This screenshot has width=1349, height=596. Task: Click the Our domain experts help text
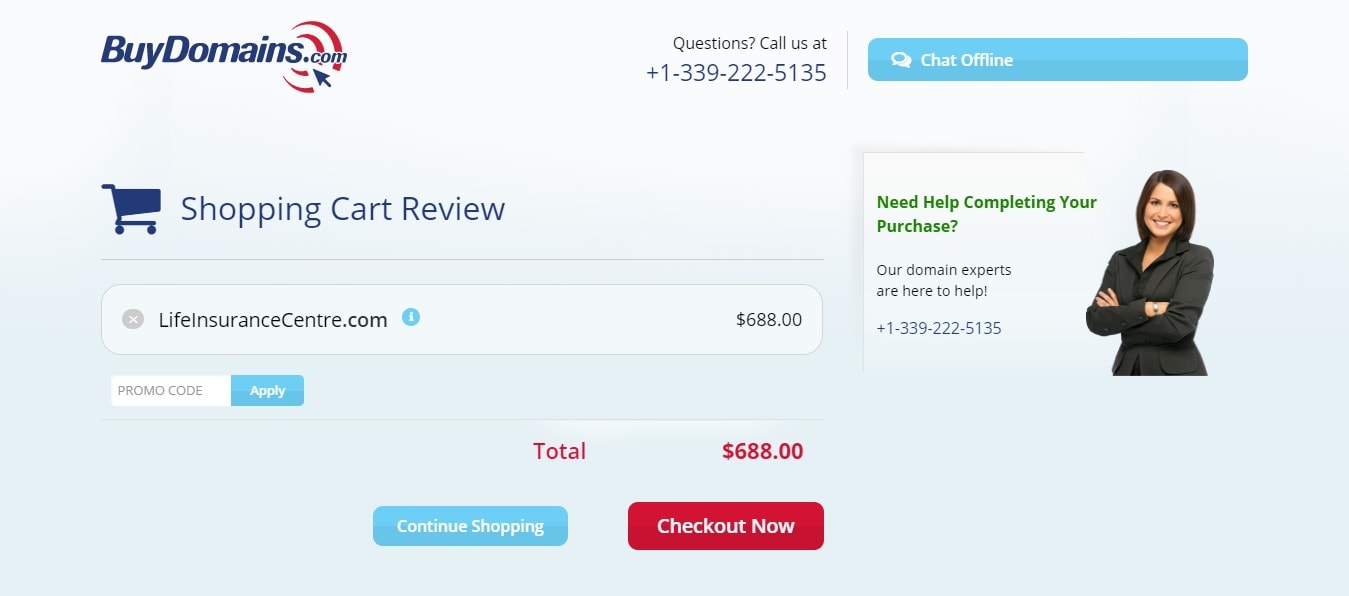tap(944, 280)
